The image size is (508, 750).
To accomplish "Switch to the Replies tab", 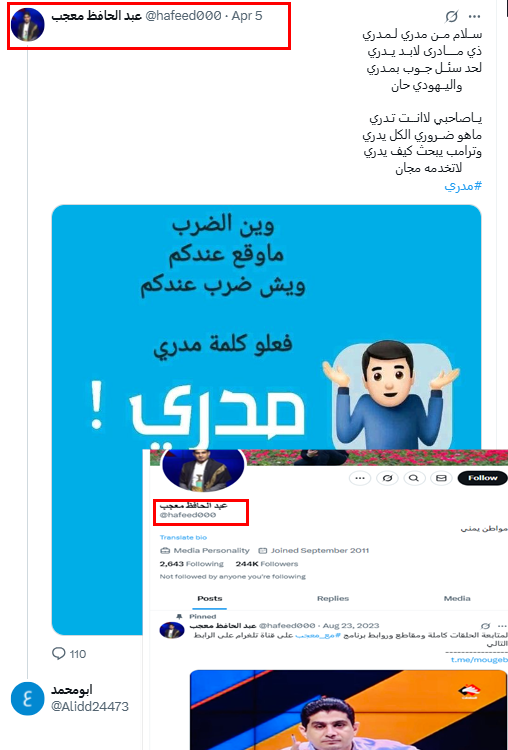I will point(332,598).
